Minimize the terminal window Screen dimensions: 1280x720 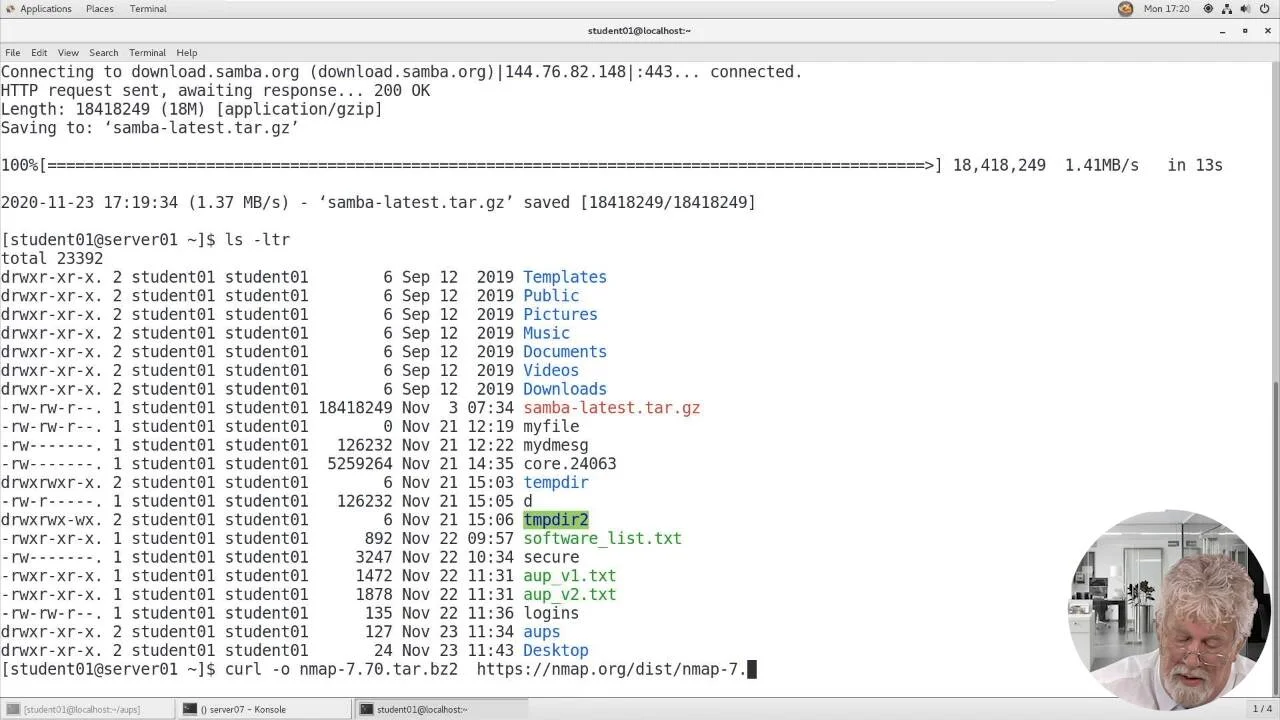point(1222,31)
